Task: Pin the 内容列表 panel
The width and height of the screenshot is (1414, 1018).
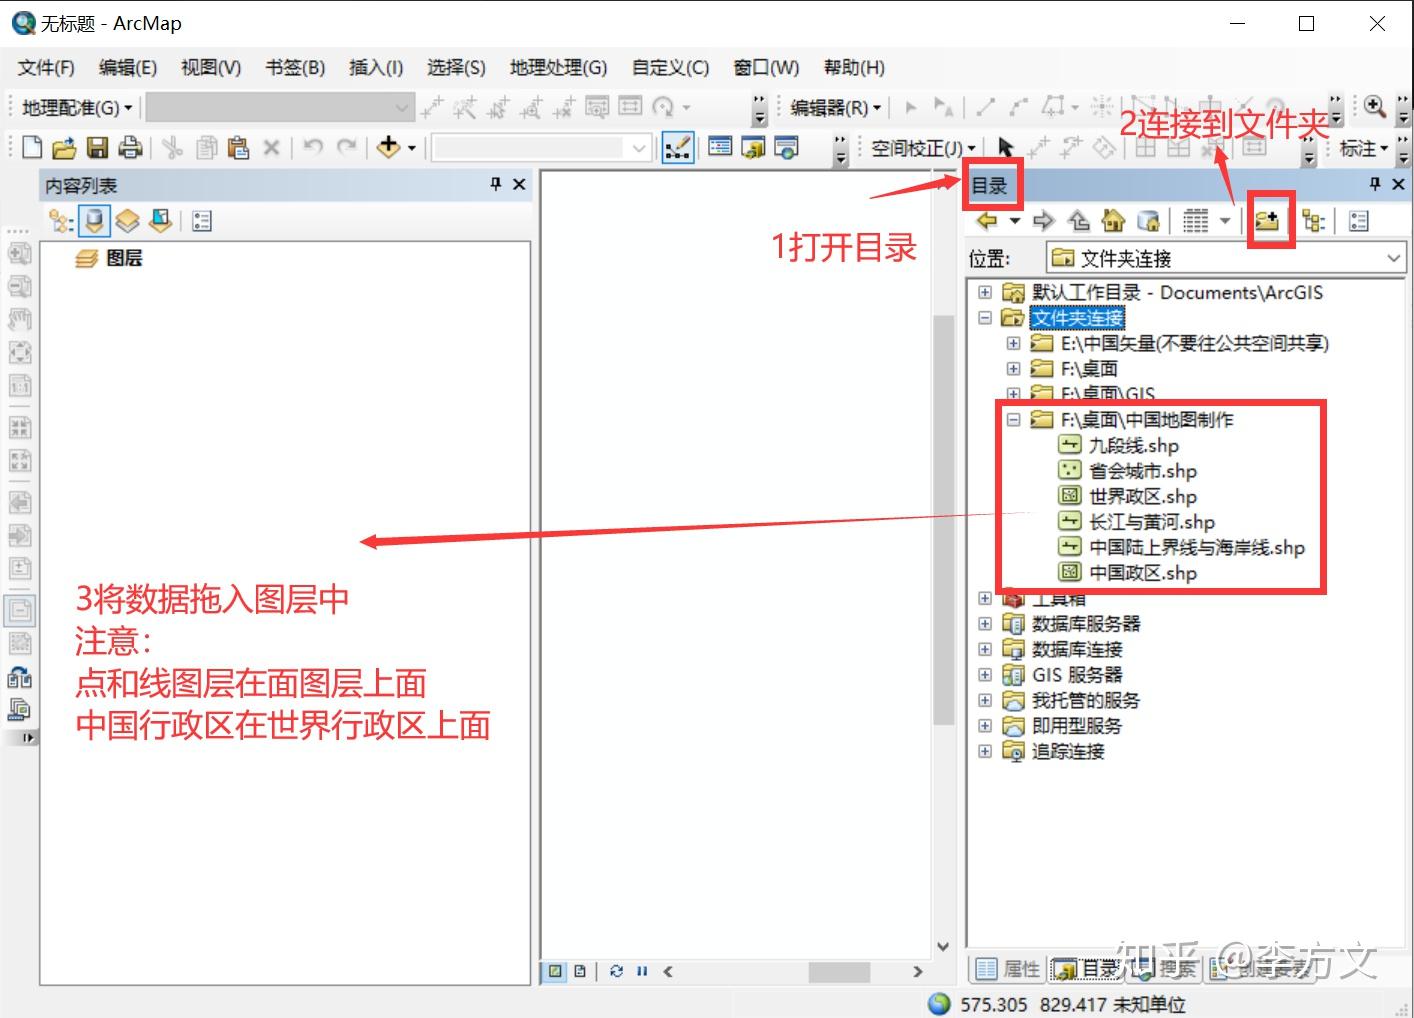Action: pyautogui.click(x=495, y=184)
